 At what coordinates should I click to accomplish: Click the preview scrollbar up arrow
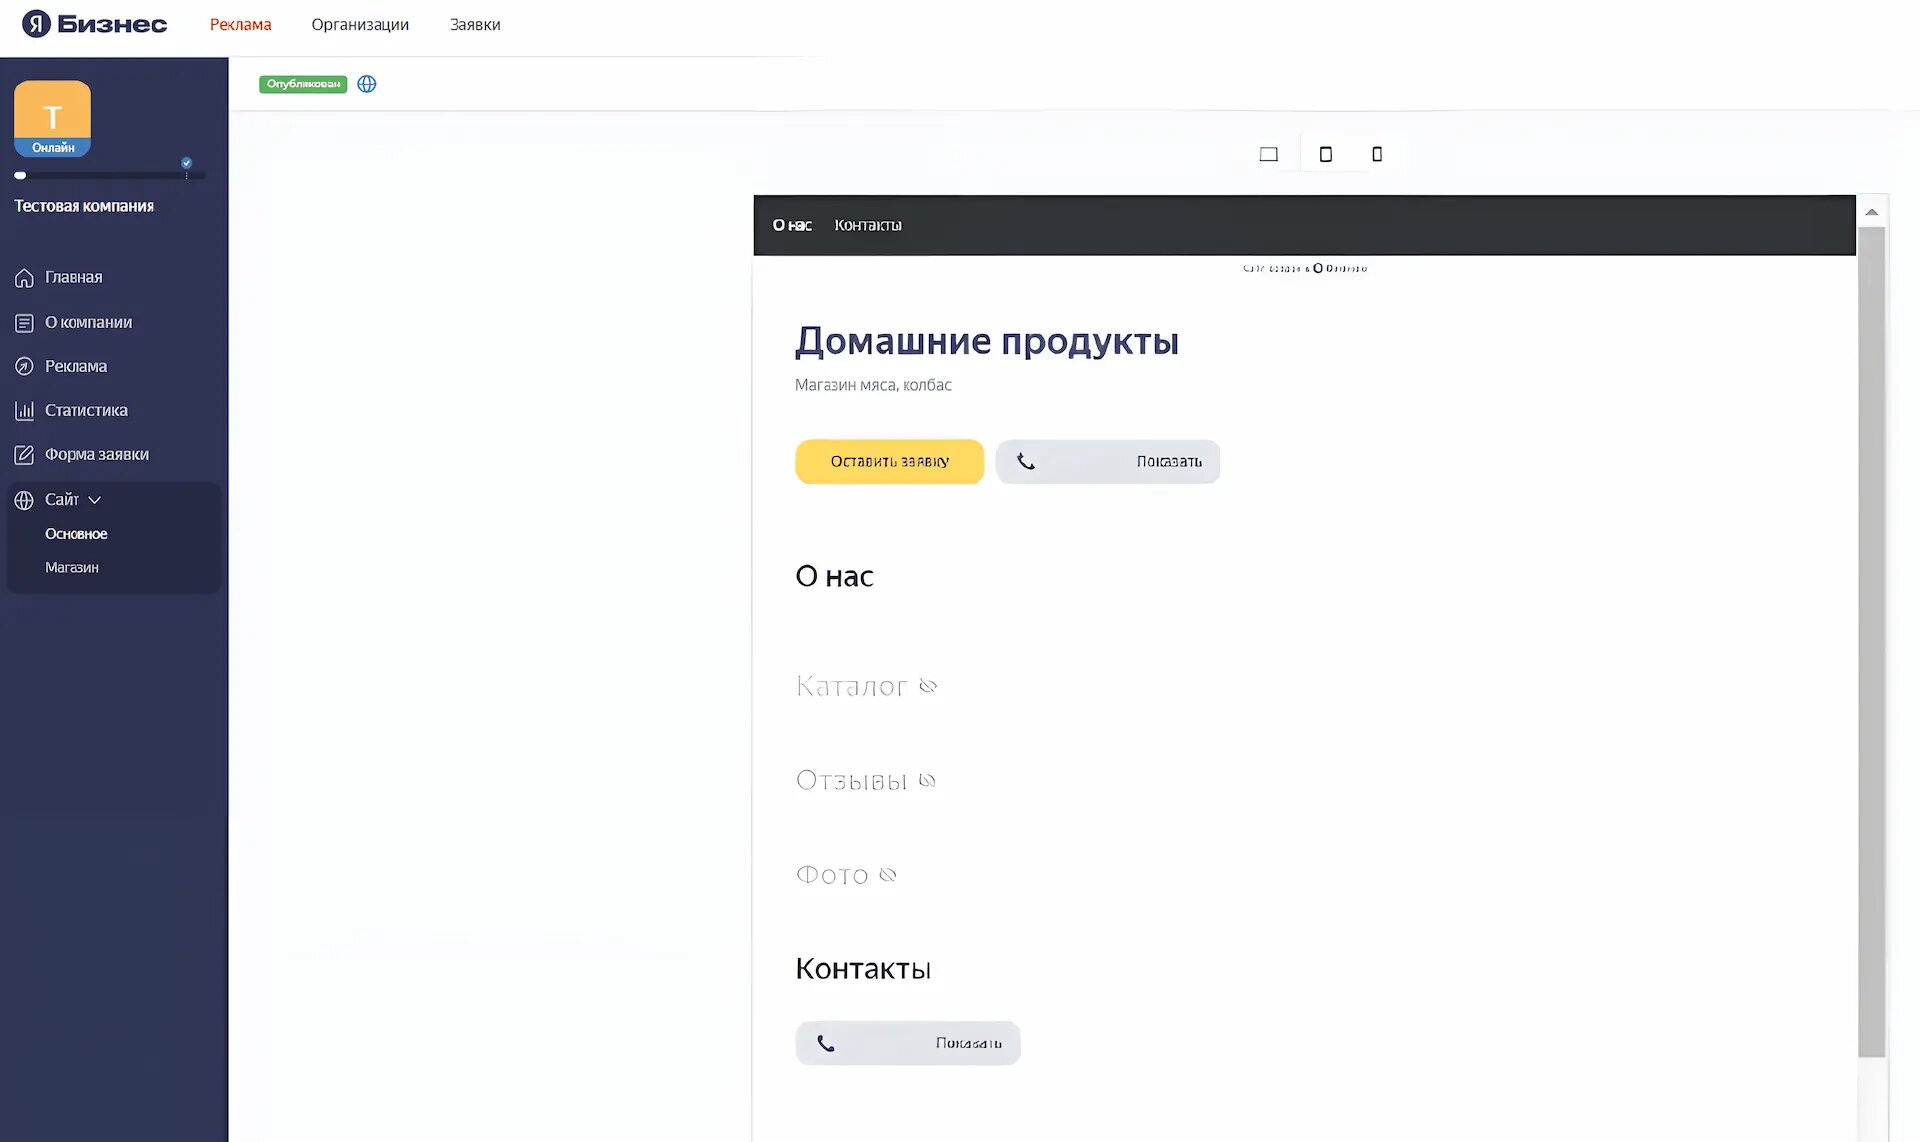click(1871, 212)
